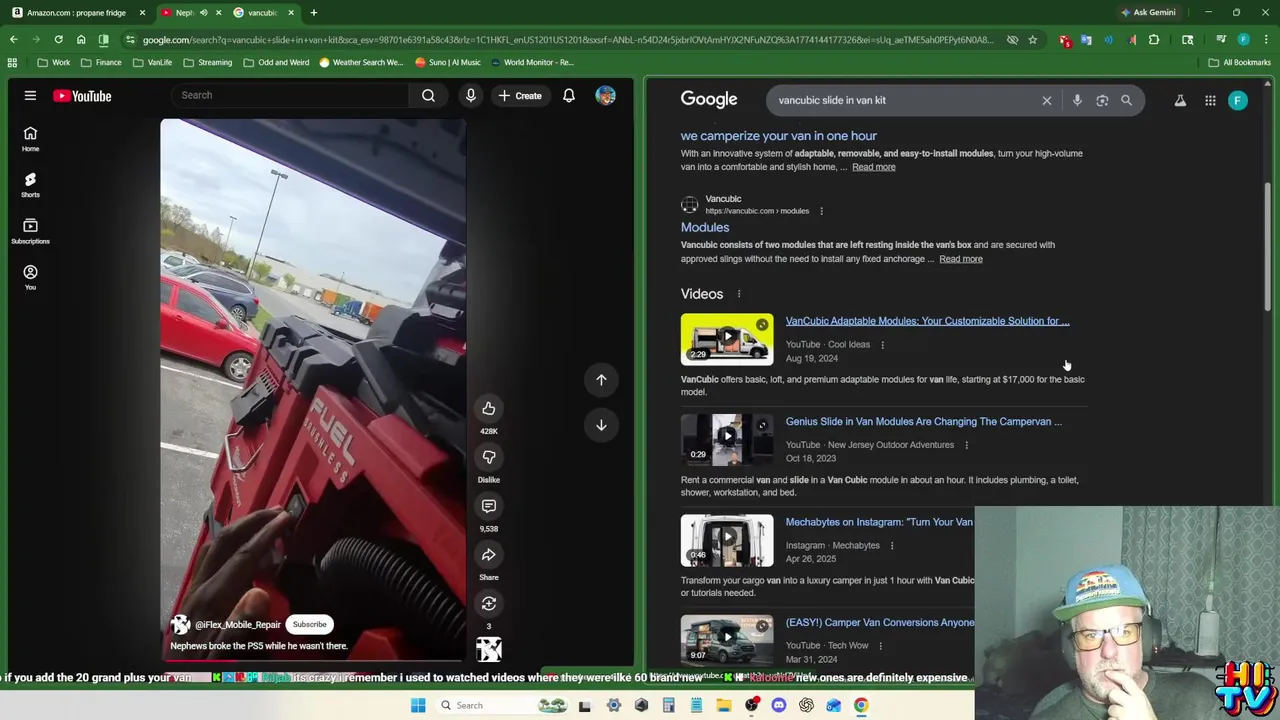The width and height of the screenshot is (1280, 720).
Task: Play the VanCubic Adaptable Modules thumbnail
Action: coord(727,339)
